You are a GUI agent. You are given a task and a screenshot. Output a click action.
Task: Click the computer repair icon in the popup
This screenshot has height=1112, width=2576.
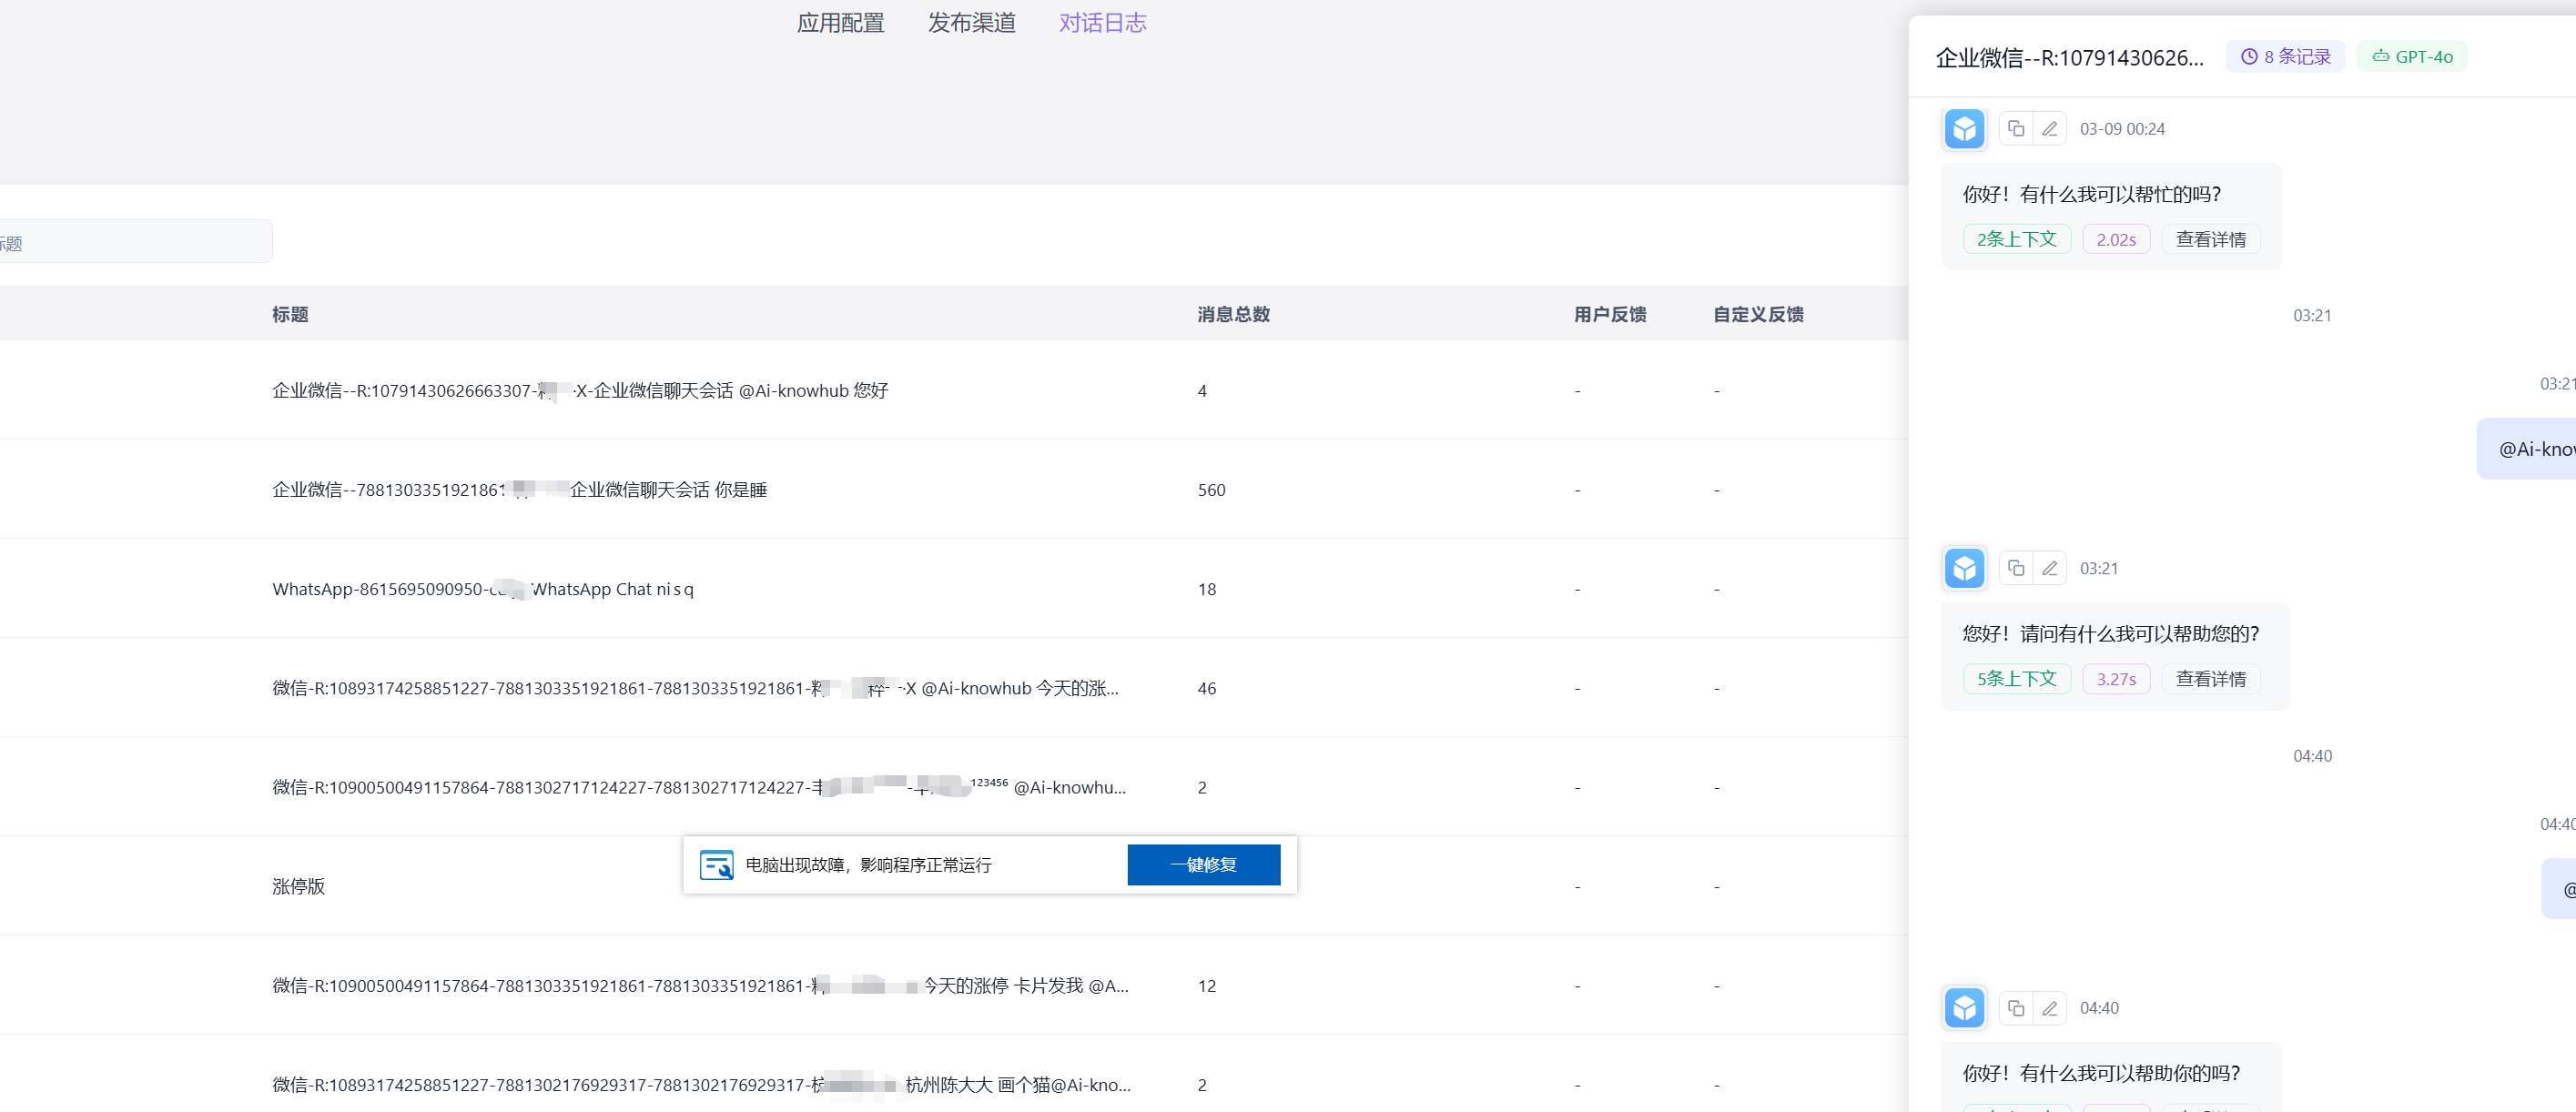coord(716,865)
